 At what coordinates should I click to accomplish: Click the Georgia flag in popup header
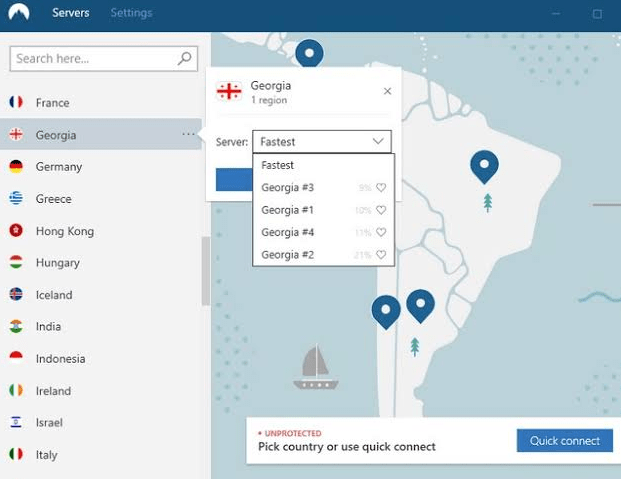[x=229, y=91]
